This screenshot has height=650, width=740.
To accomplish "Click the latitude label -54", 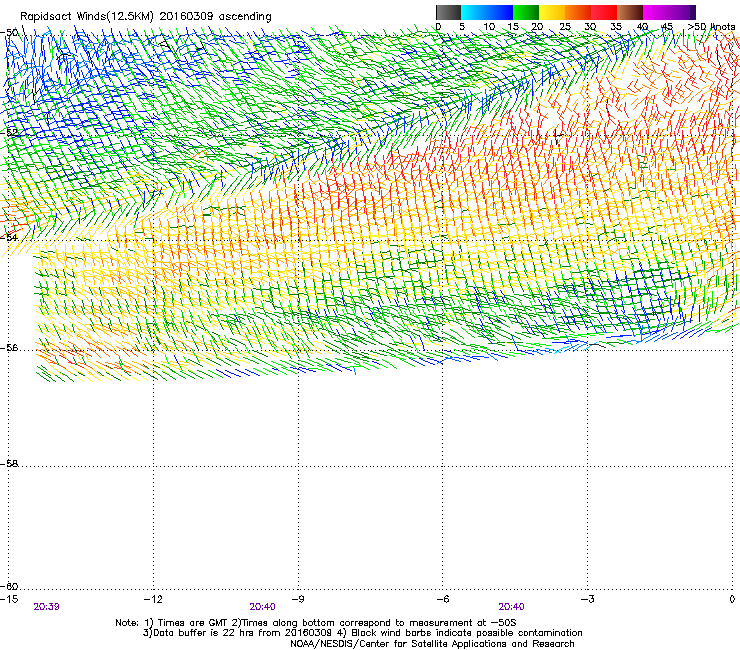I will [x=9, y=237].
